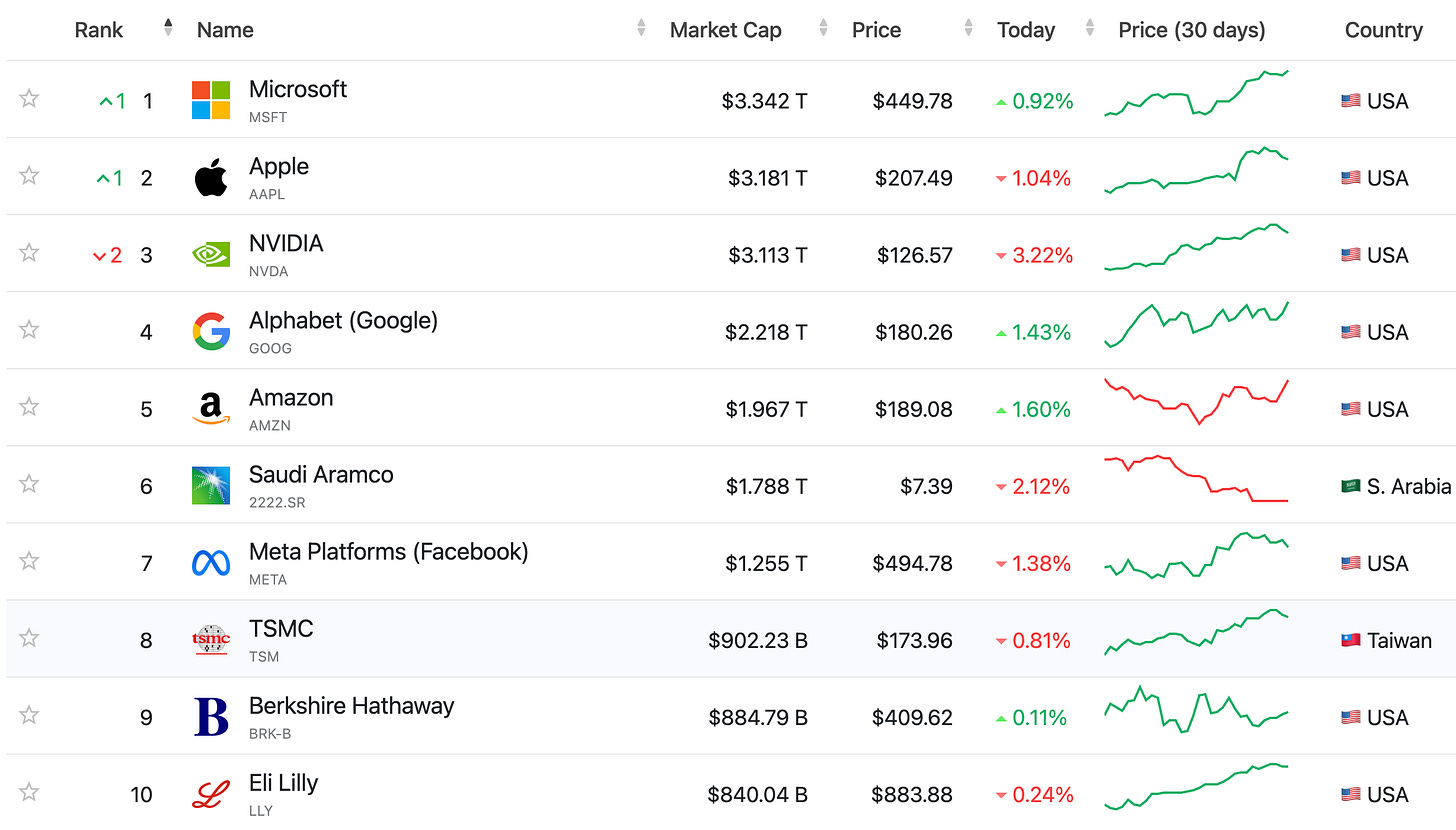Star Berkshire Hathaway as favorite
1456x830 pixels.
[x=29, y=714]
